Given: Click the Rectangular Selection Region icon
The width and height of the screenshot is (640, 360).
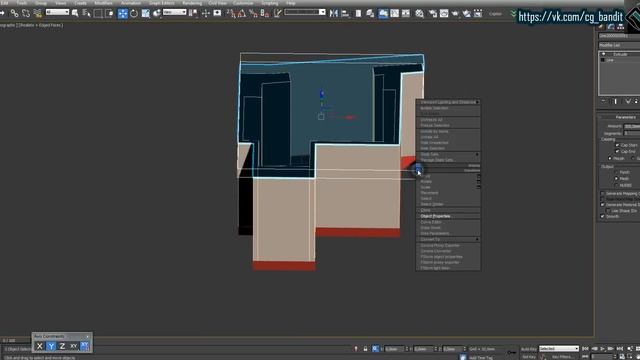Looking at the screenshot, I should pos(98,13).
